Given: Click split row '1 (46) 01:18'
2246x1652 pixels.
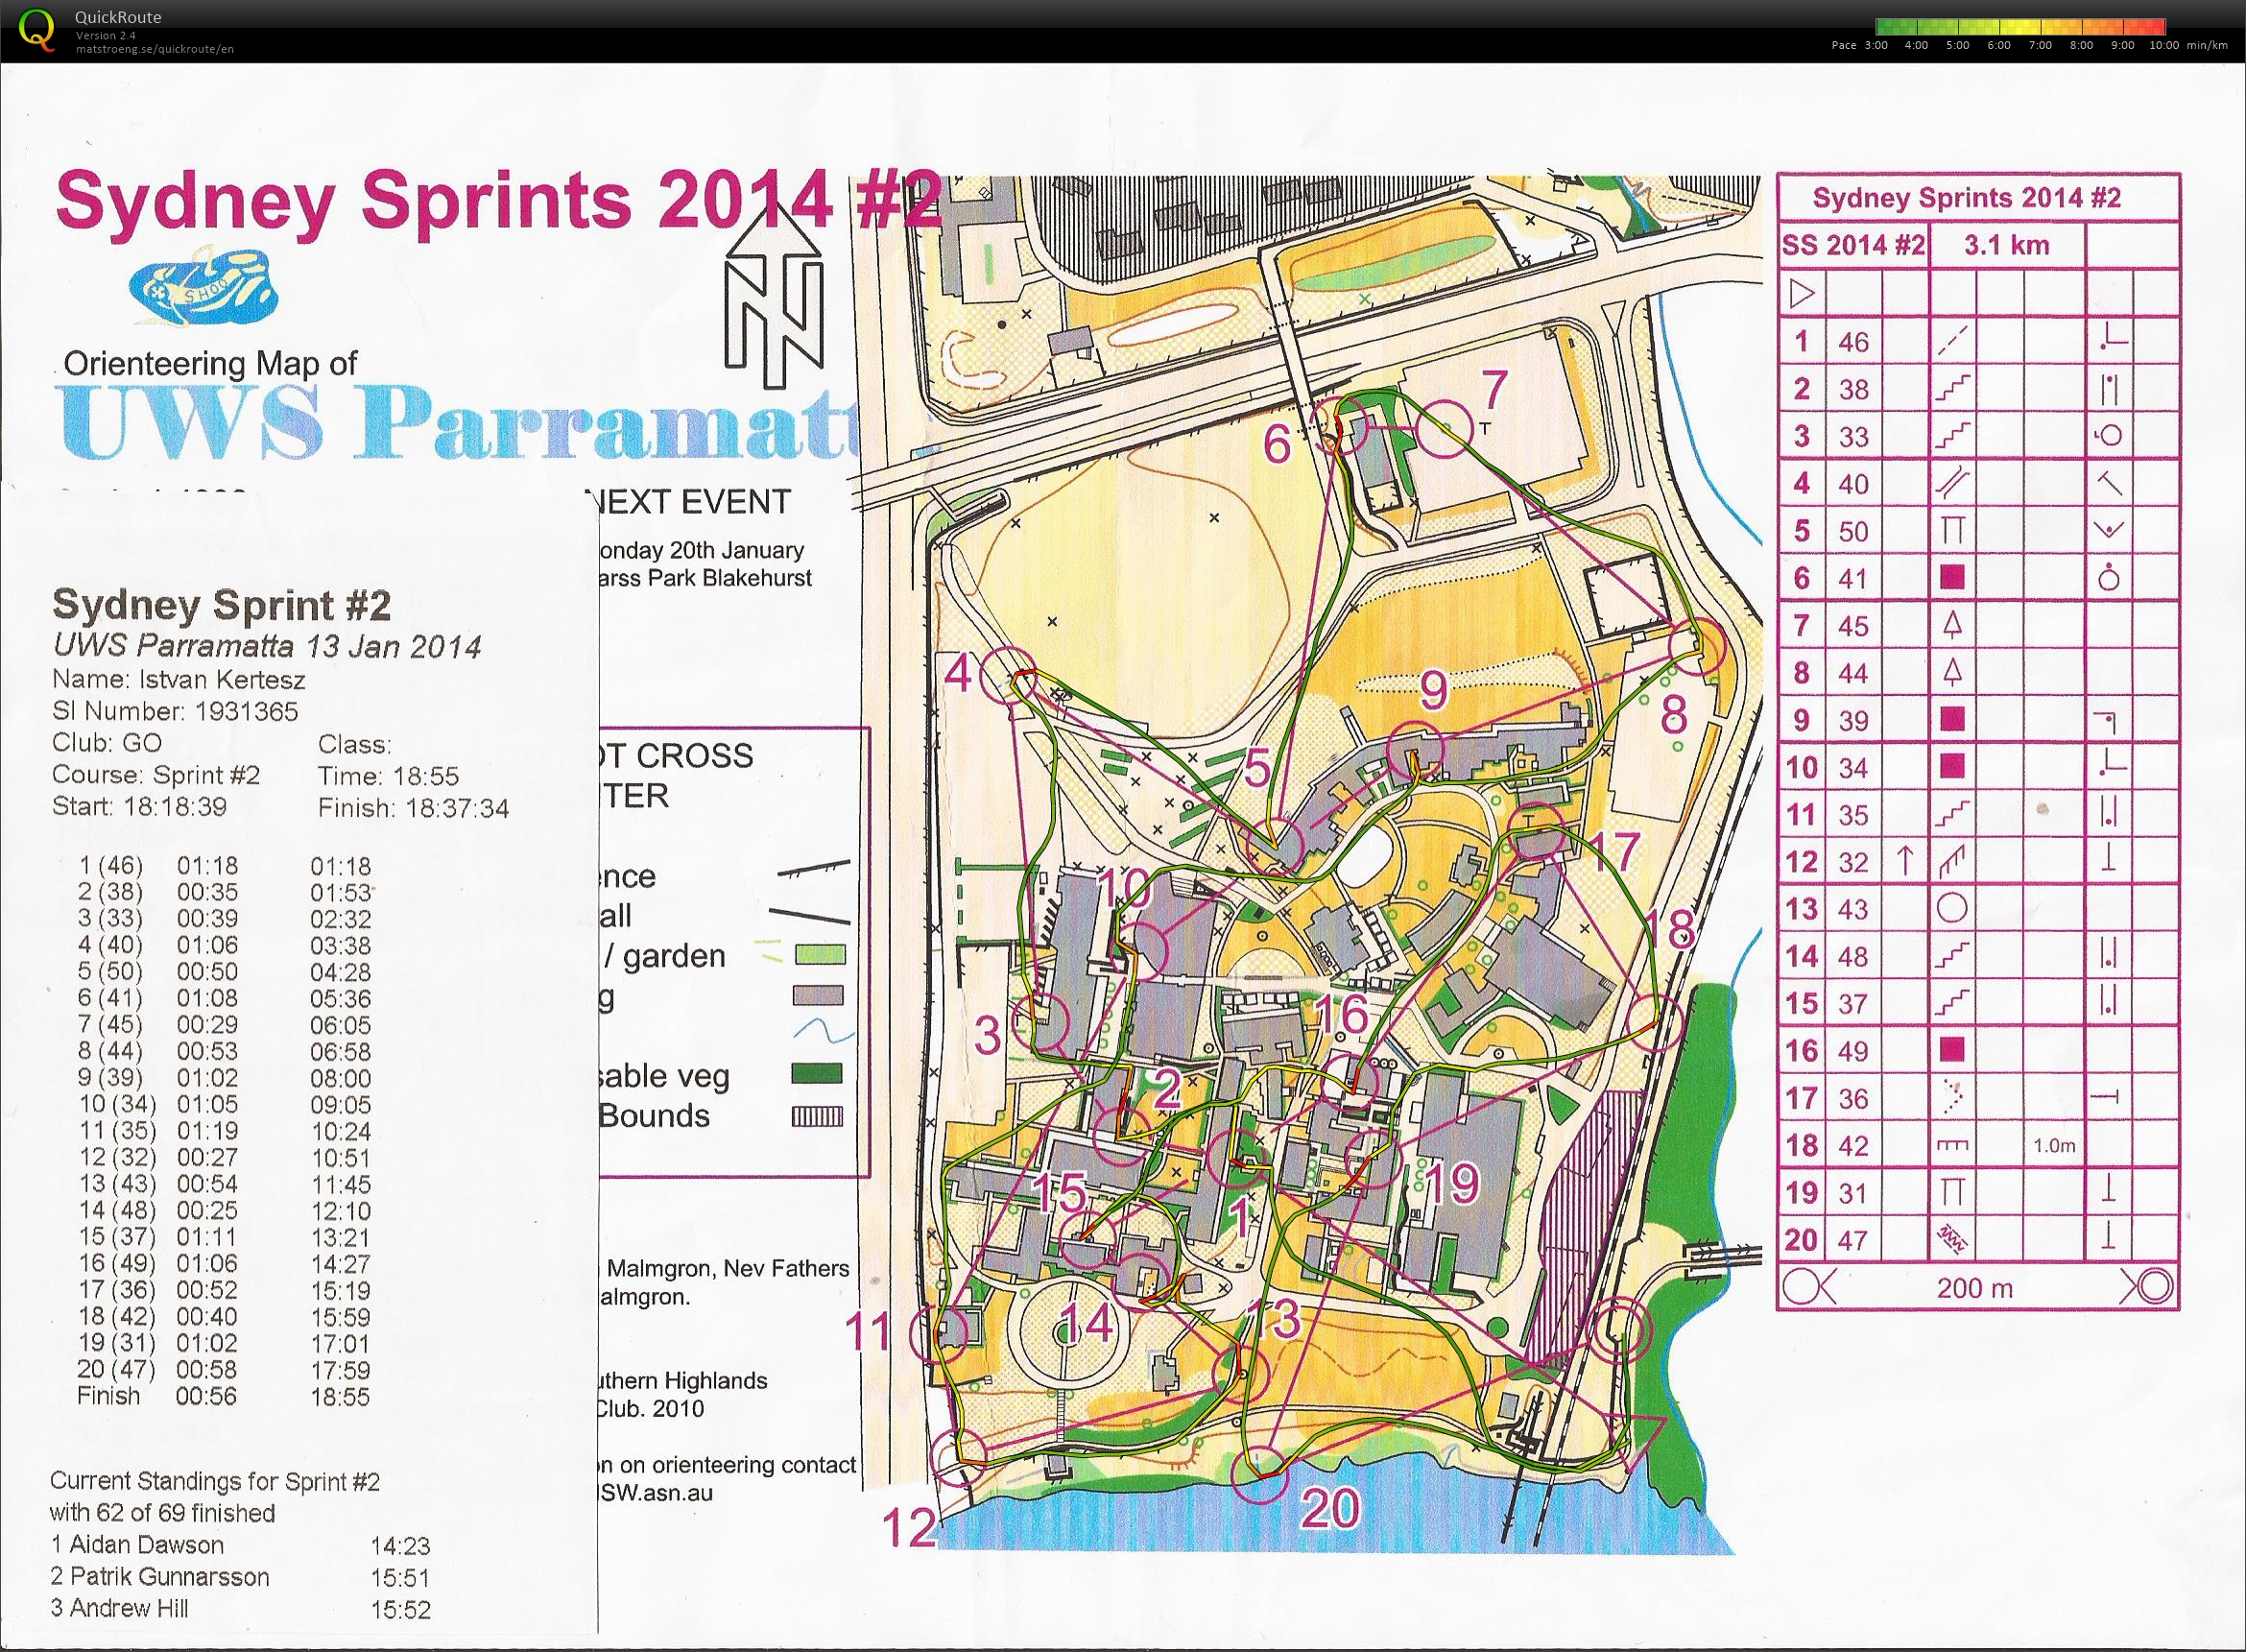Looking at the screenshot, I should 225,866.
